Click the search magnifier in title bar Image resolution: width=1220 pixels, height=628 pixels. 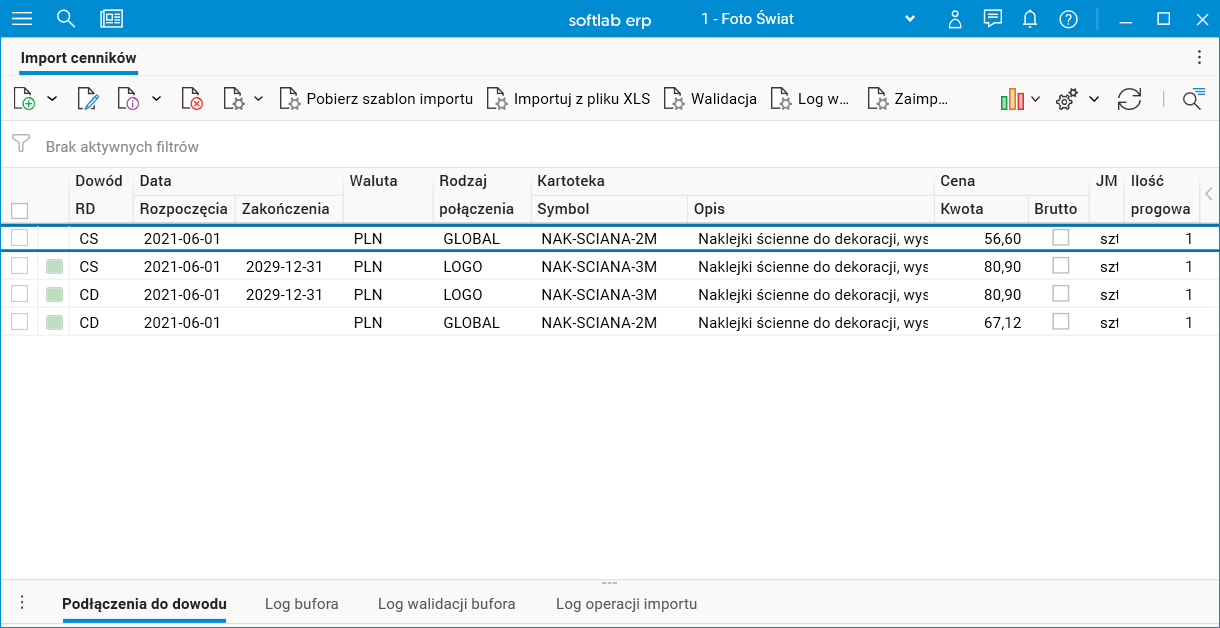(66, 19)
